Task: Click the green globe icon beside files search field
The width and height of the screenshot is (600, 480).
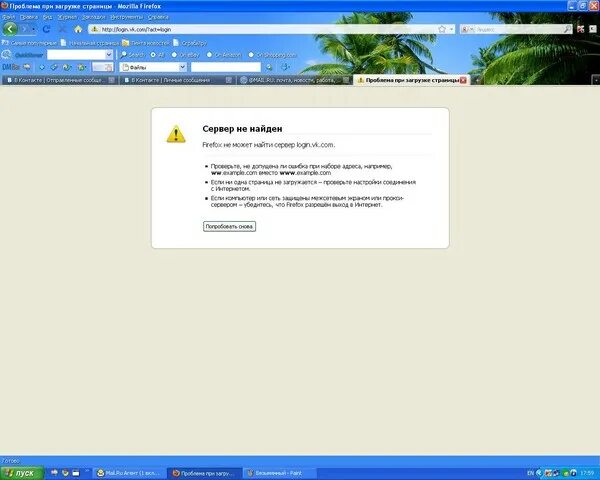Action: pos(269,67)
